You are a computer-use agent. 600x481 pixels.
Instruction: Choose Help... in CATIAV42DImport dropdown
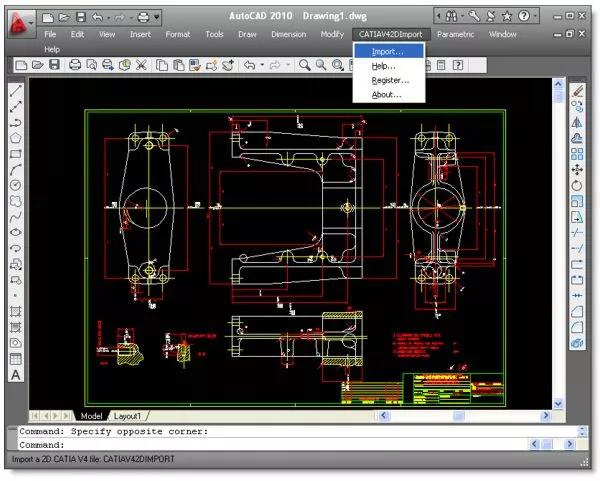click(x=389, y=66)
